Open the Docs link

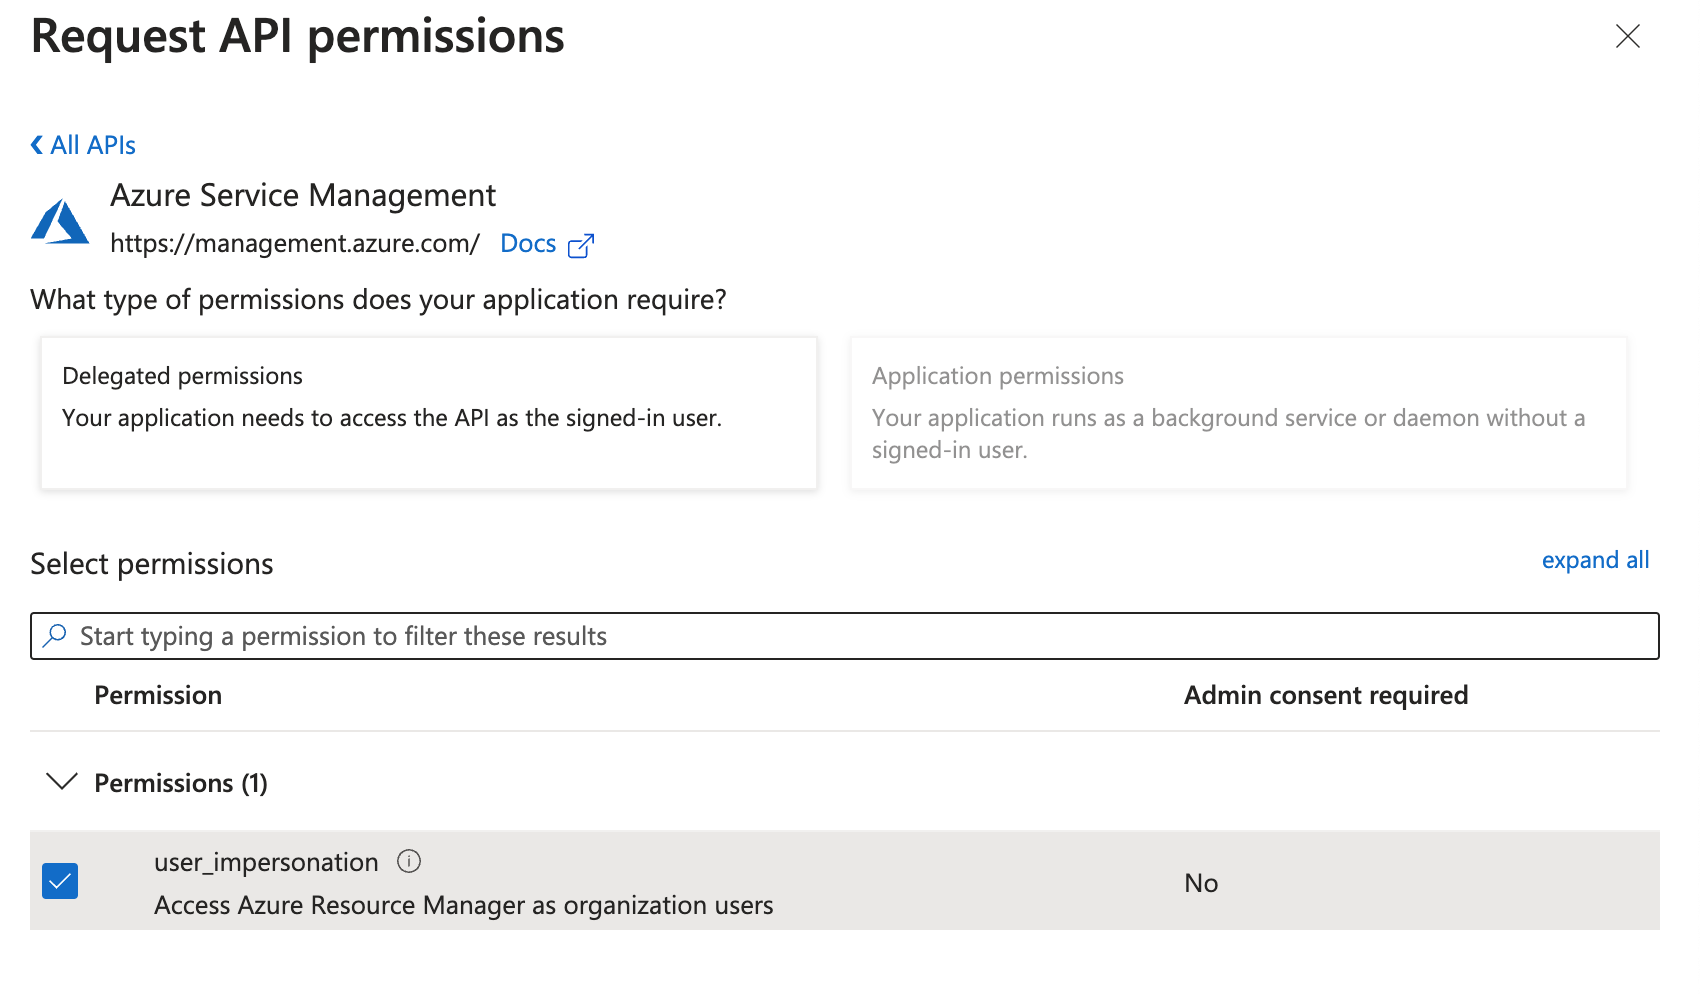pyautogui.click(x=528, y=244)
